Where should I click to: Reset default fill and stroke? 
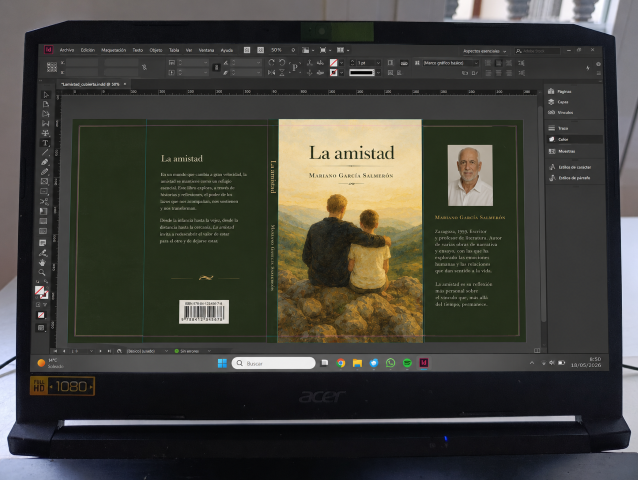pyautogui.click(x=37, y=281)
